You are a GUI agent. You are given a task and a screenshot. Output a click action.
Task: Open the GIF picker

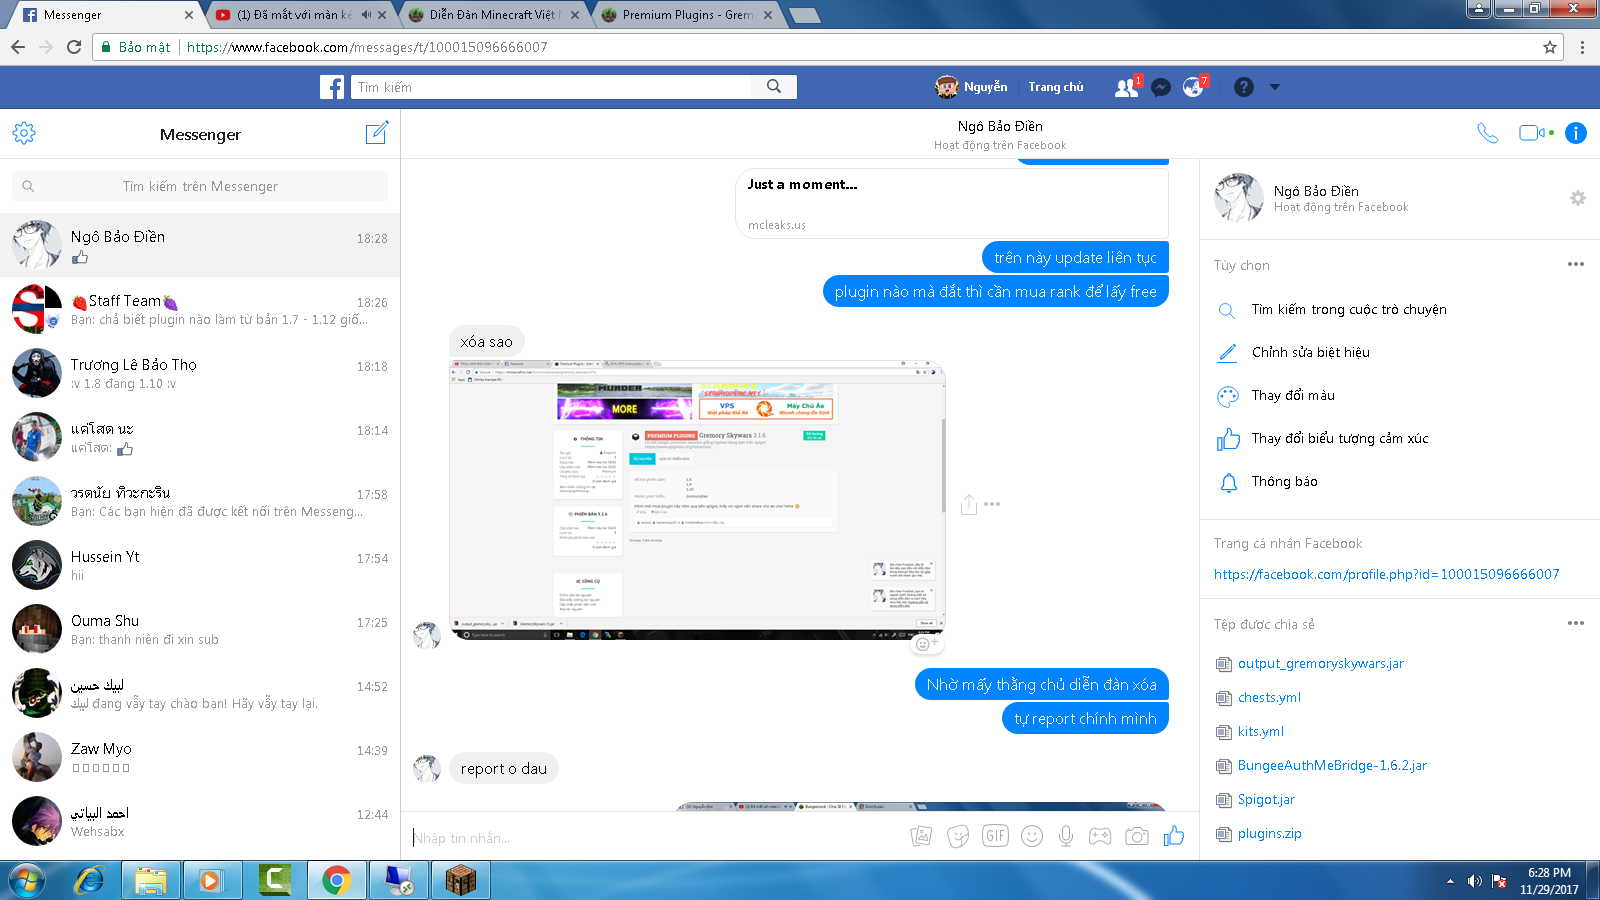coord(995,836)
